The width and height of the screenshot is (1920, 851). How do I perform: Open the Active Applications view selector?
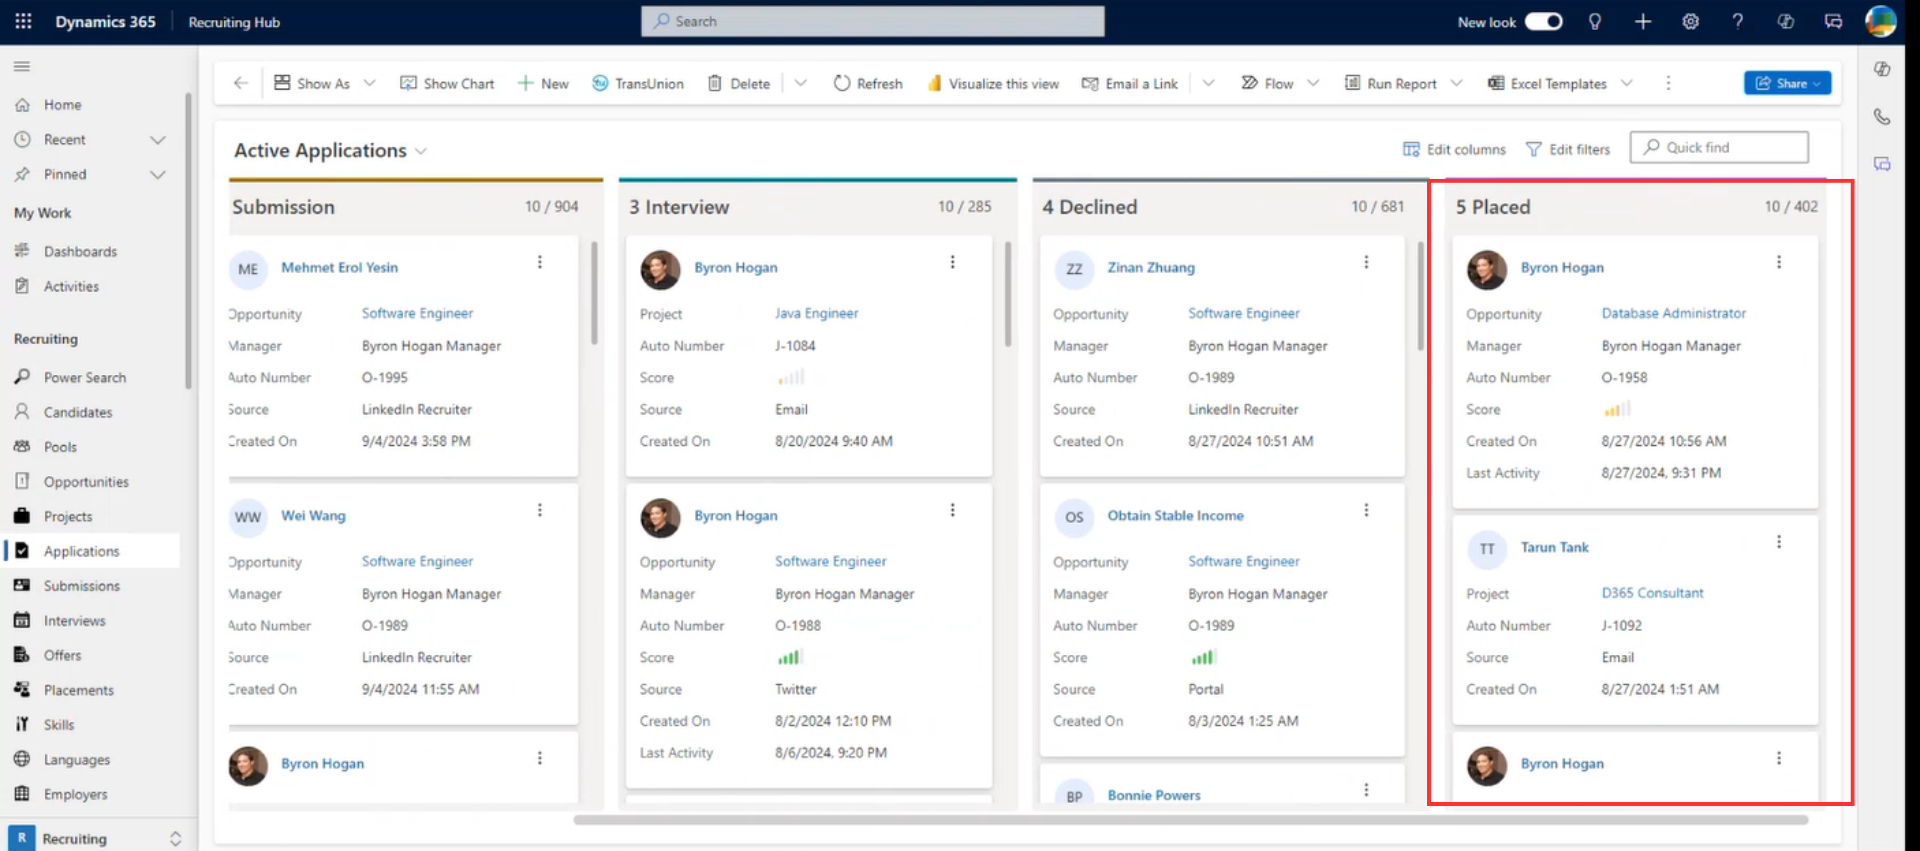[331, 150]
